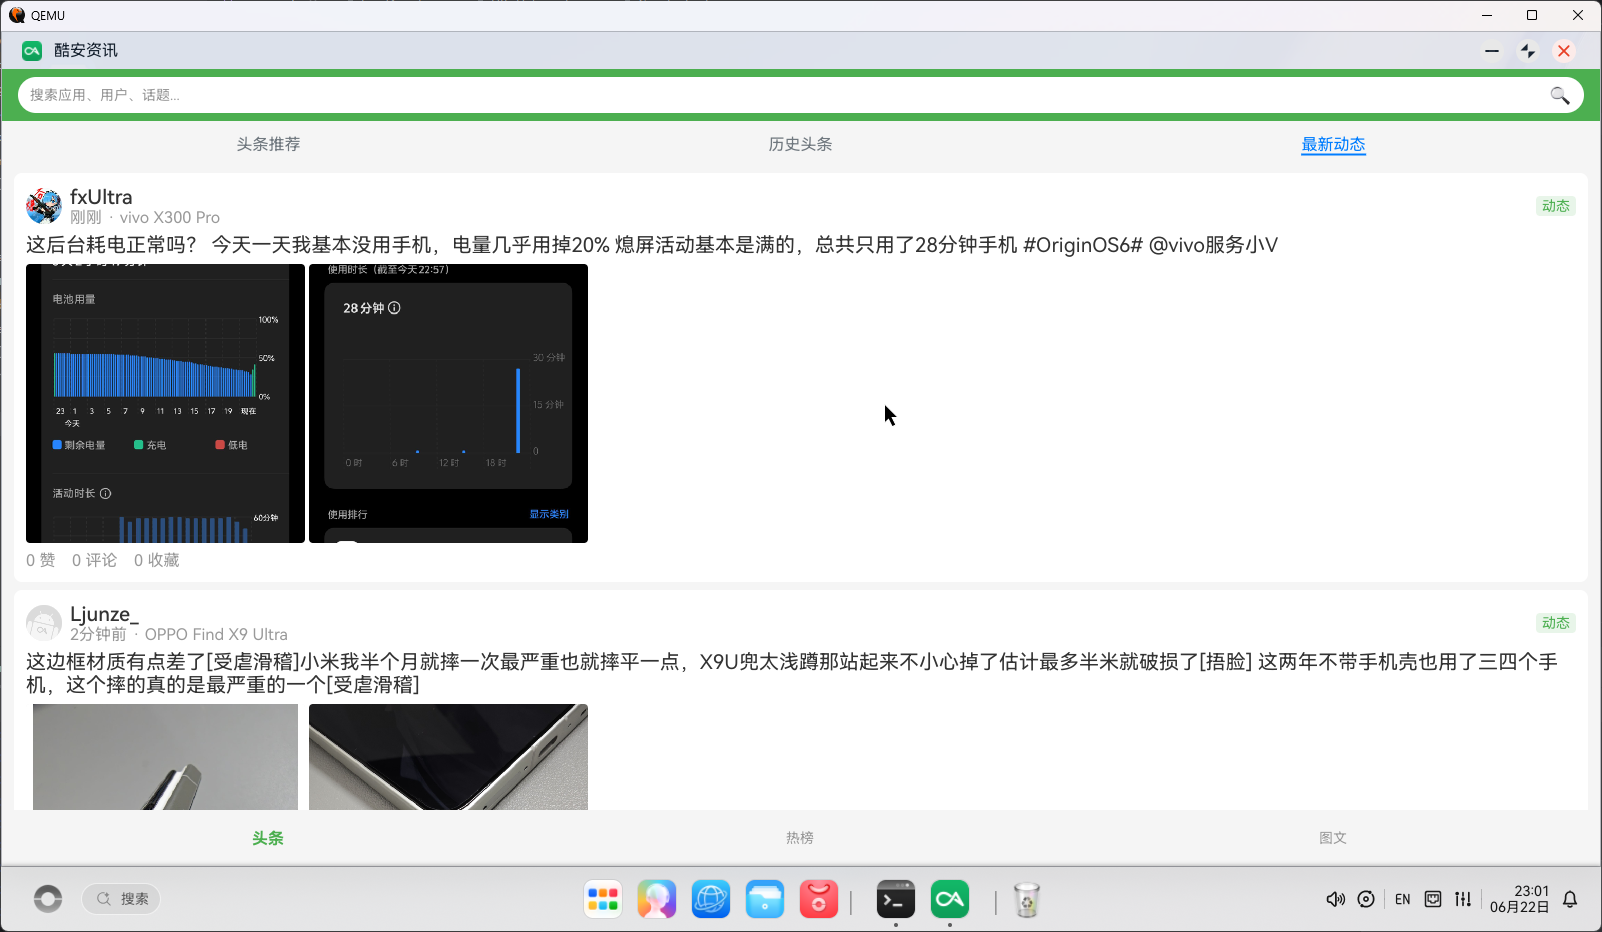Open Ljunze_ username profile

(104, 614)
